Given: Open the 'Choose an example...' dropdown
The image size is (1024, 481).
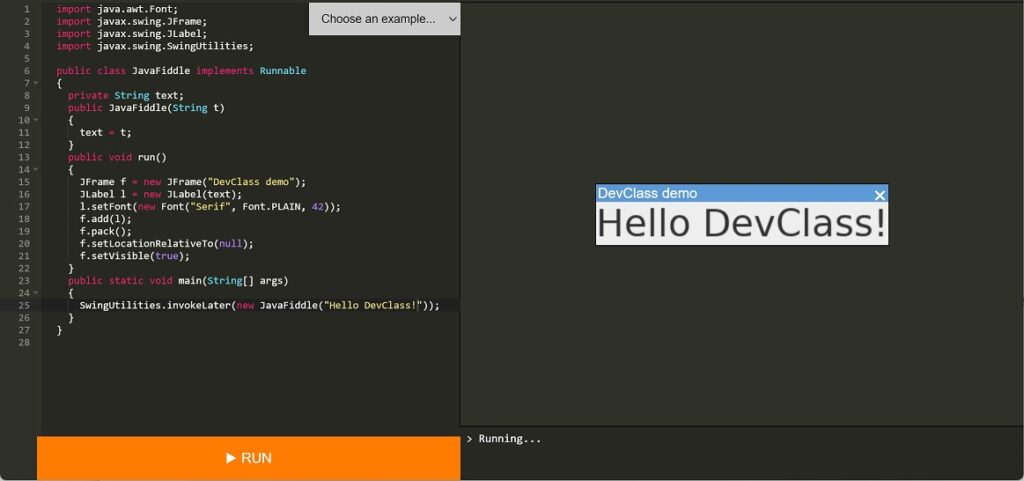Looking at the screenshot, I should [385, 19].
